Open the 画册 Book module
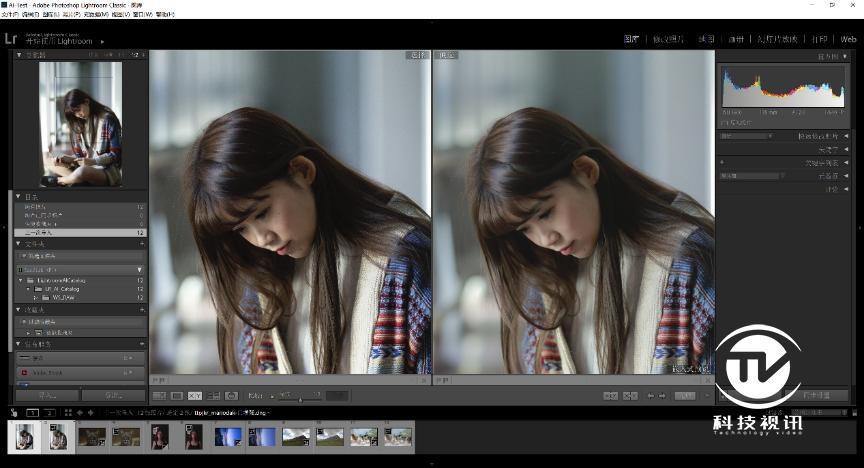 coord(736,39)
